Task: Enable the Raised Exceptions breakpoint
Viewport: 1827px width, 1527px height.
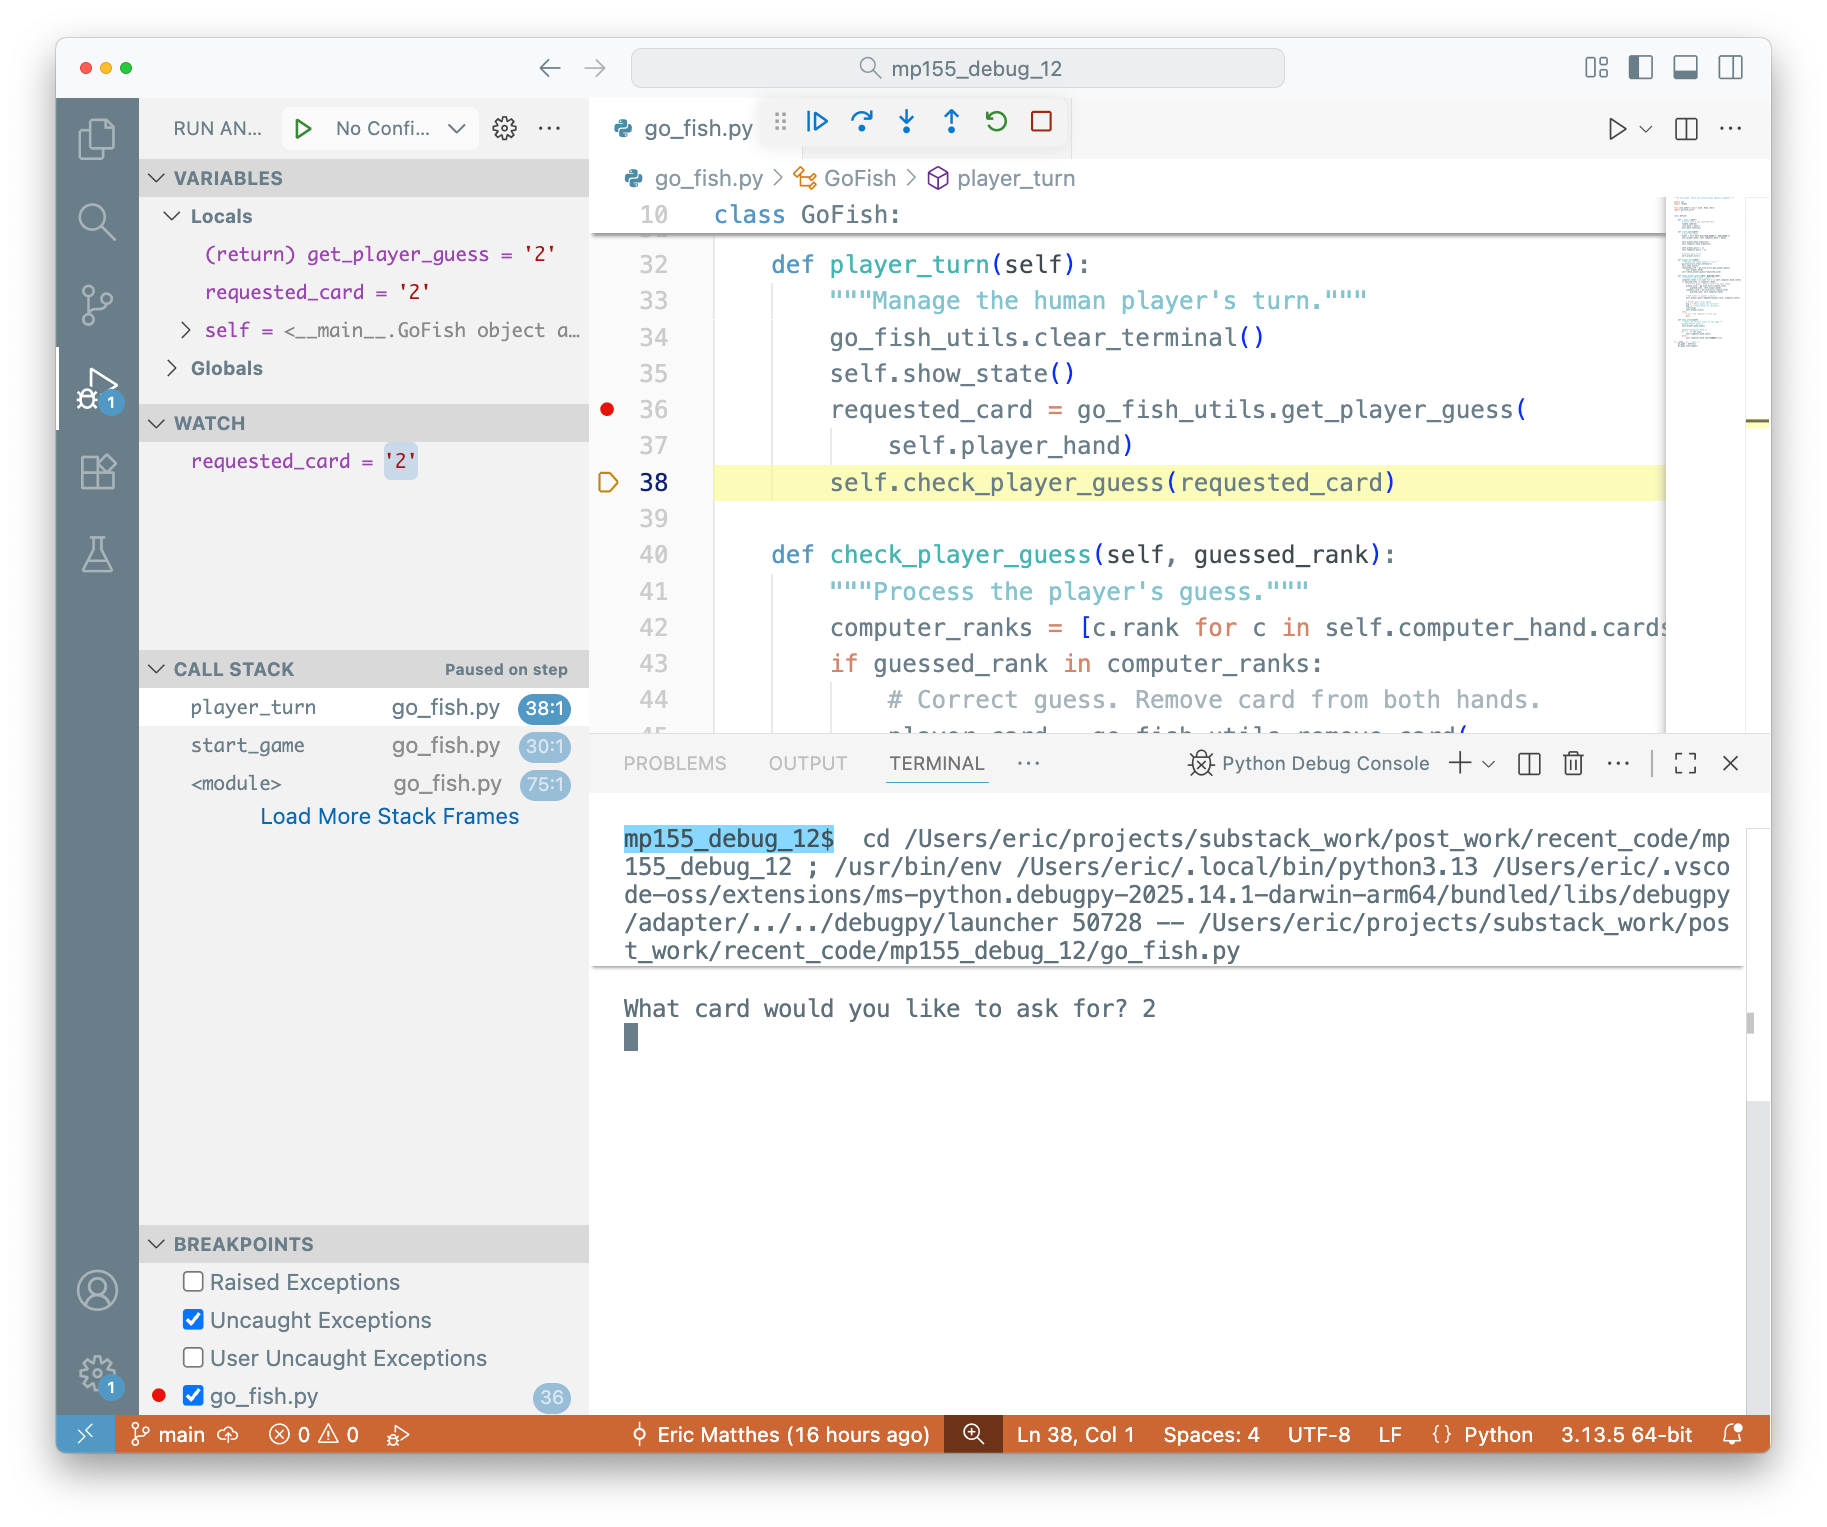Action: (x=192, y=1281)
